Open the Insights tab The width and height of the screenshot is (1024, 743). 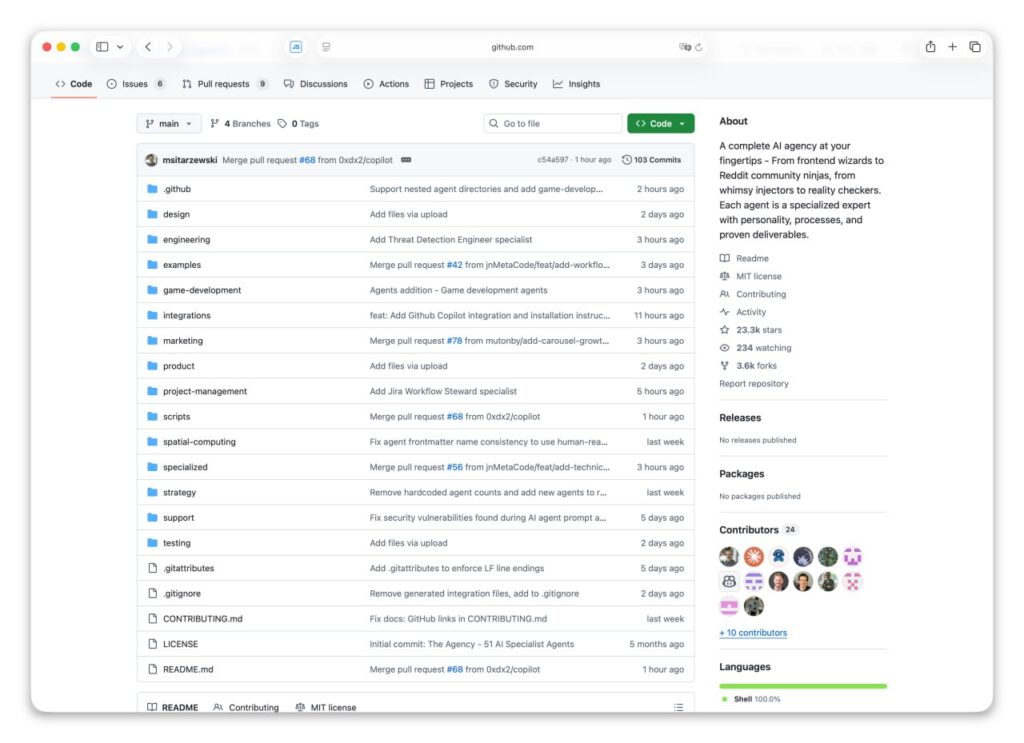pos(578,84)
